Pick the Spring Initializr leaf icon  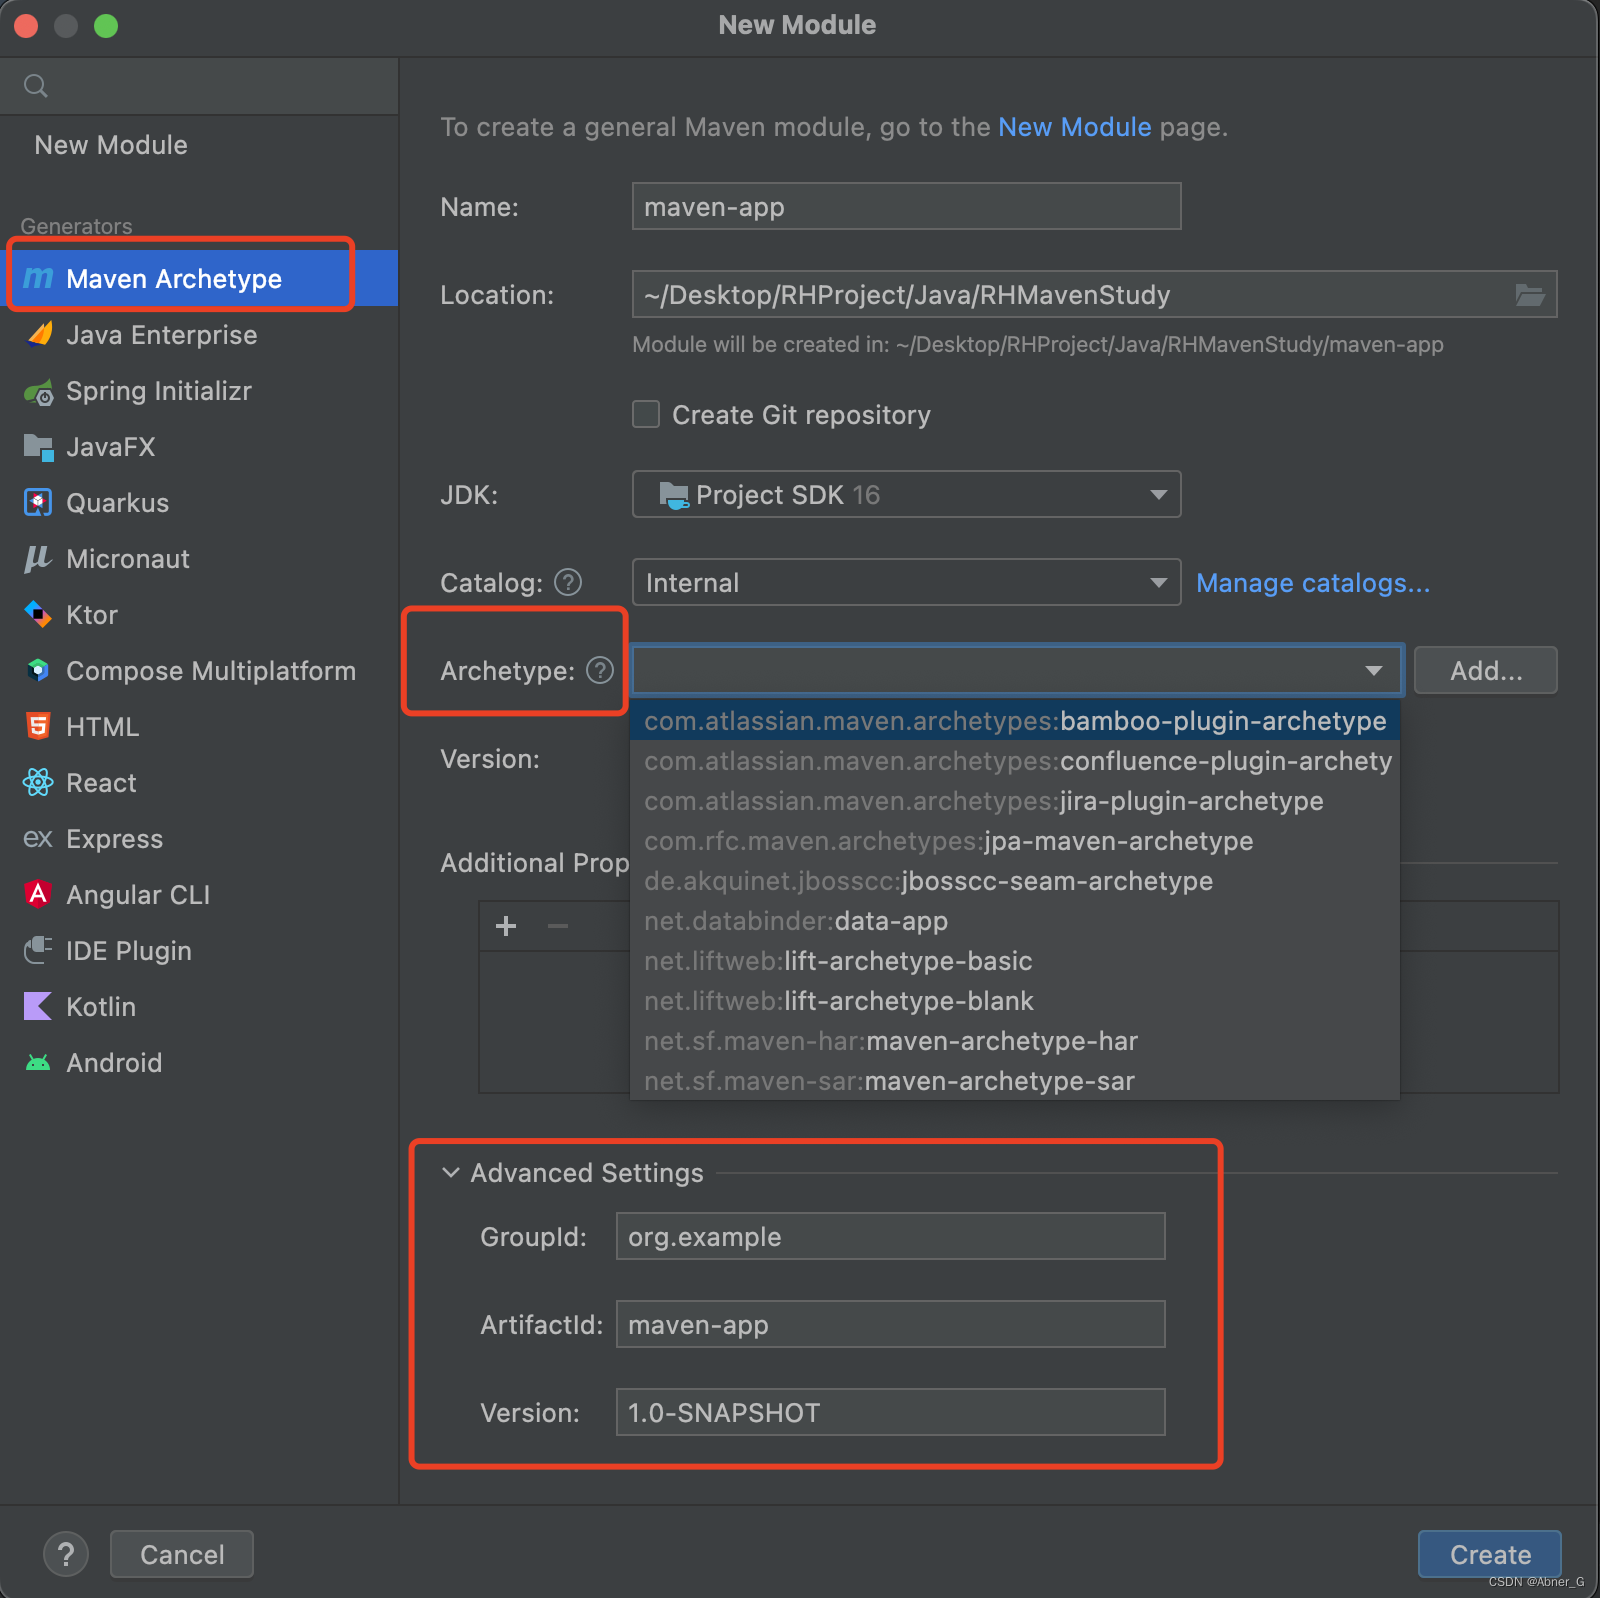tap(38, 391)
